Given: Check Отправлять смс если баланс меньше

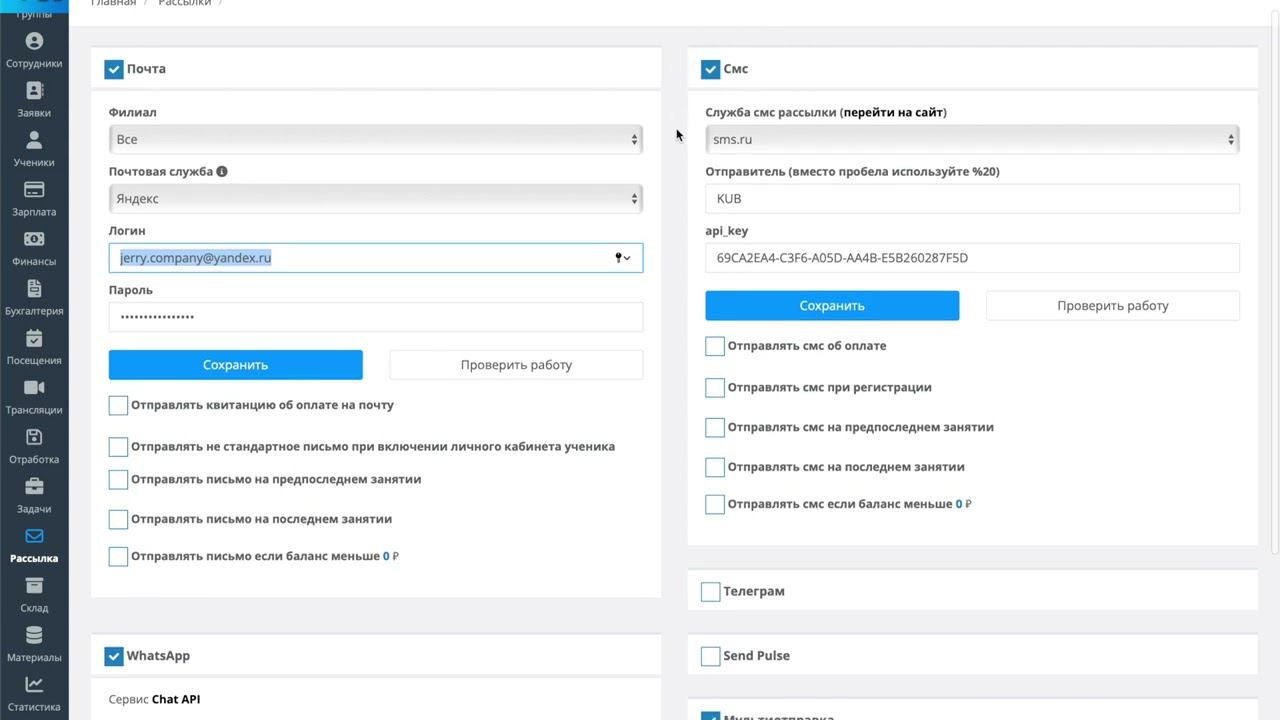Looking at the screenshot, I should (x=715, y=504).
